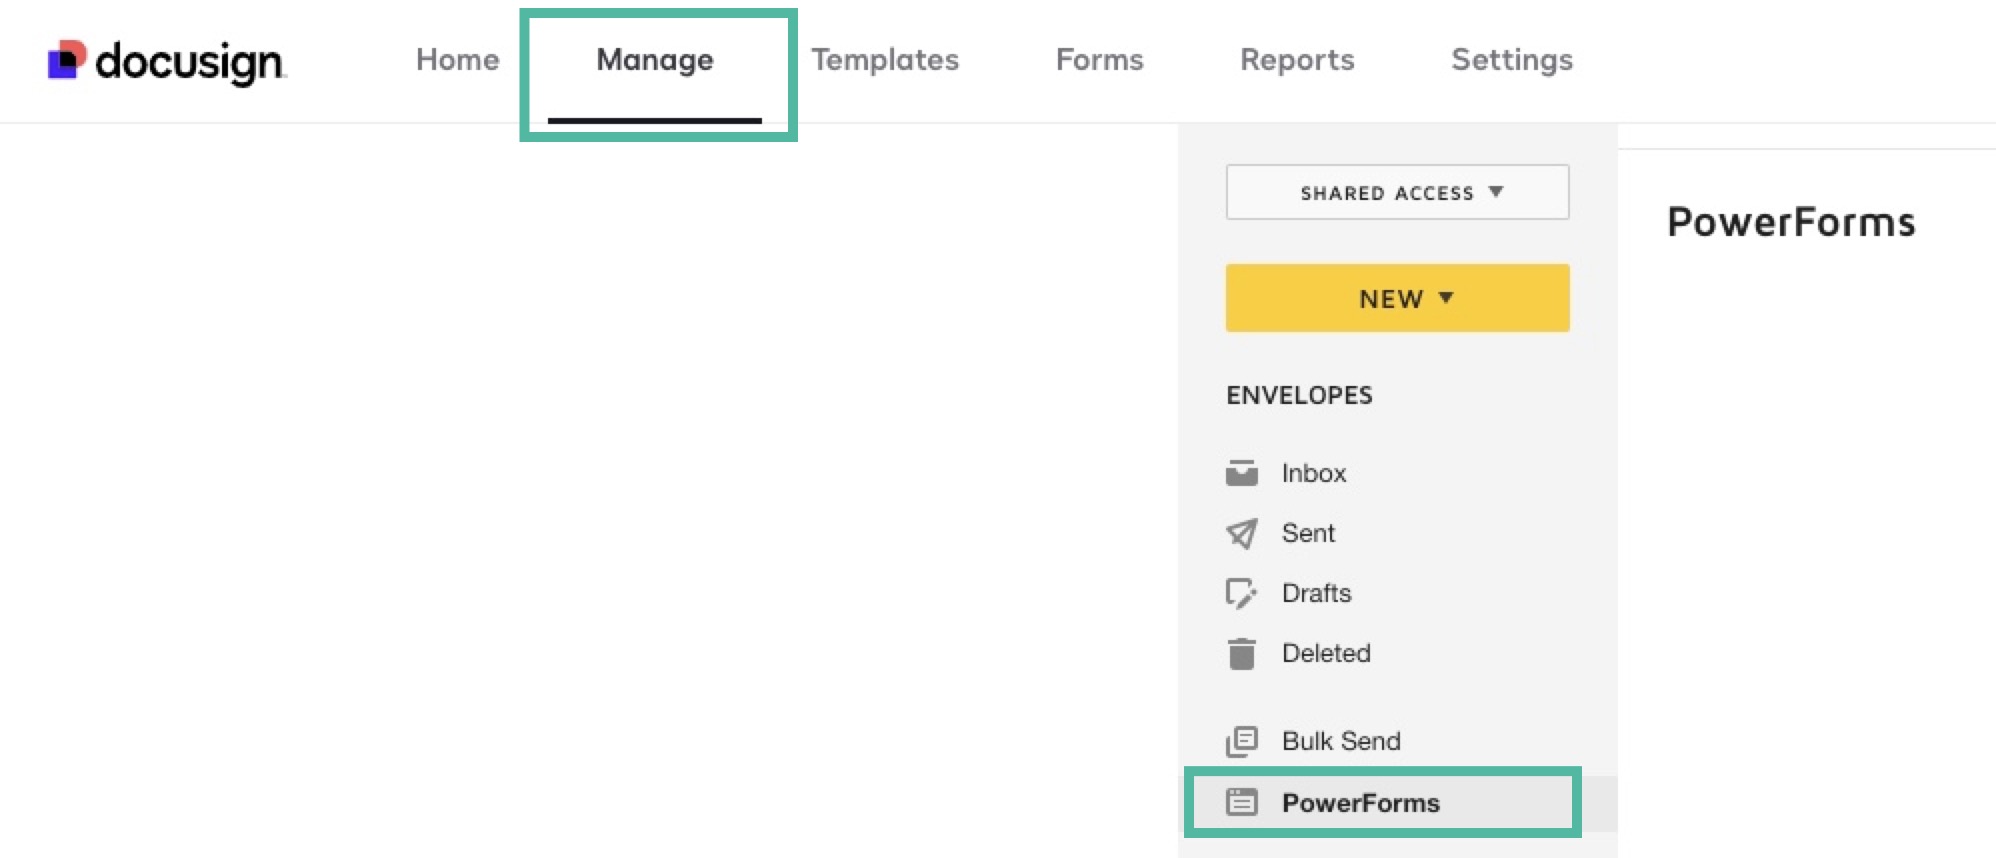Click the Deleted trash can icon

coord(1241,653)
